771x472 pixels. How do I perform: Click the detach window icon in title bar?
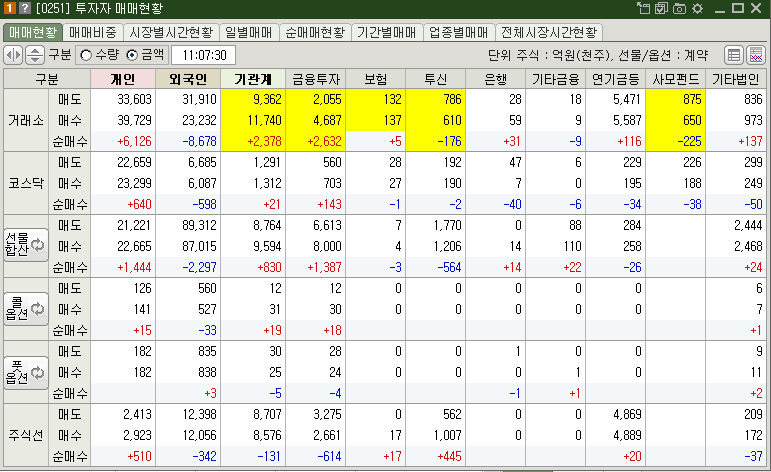(644, 8)
